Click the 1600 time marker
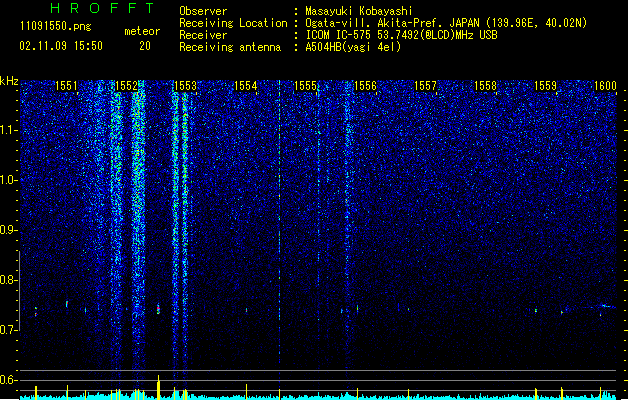629x400 pixels. click(x=605, y=86)
